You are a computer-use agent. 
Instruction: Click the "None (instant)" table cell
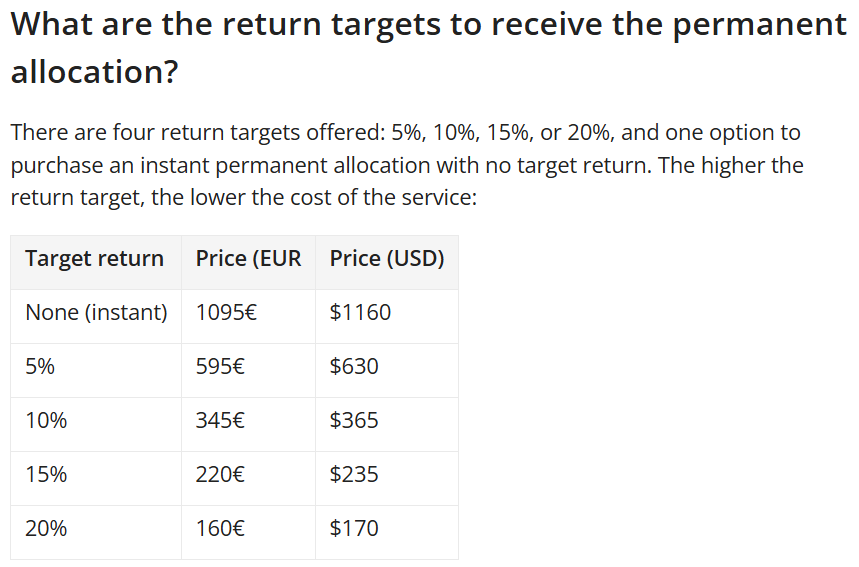click(96, 313)
